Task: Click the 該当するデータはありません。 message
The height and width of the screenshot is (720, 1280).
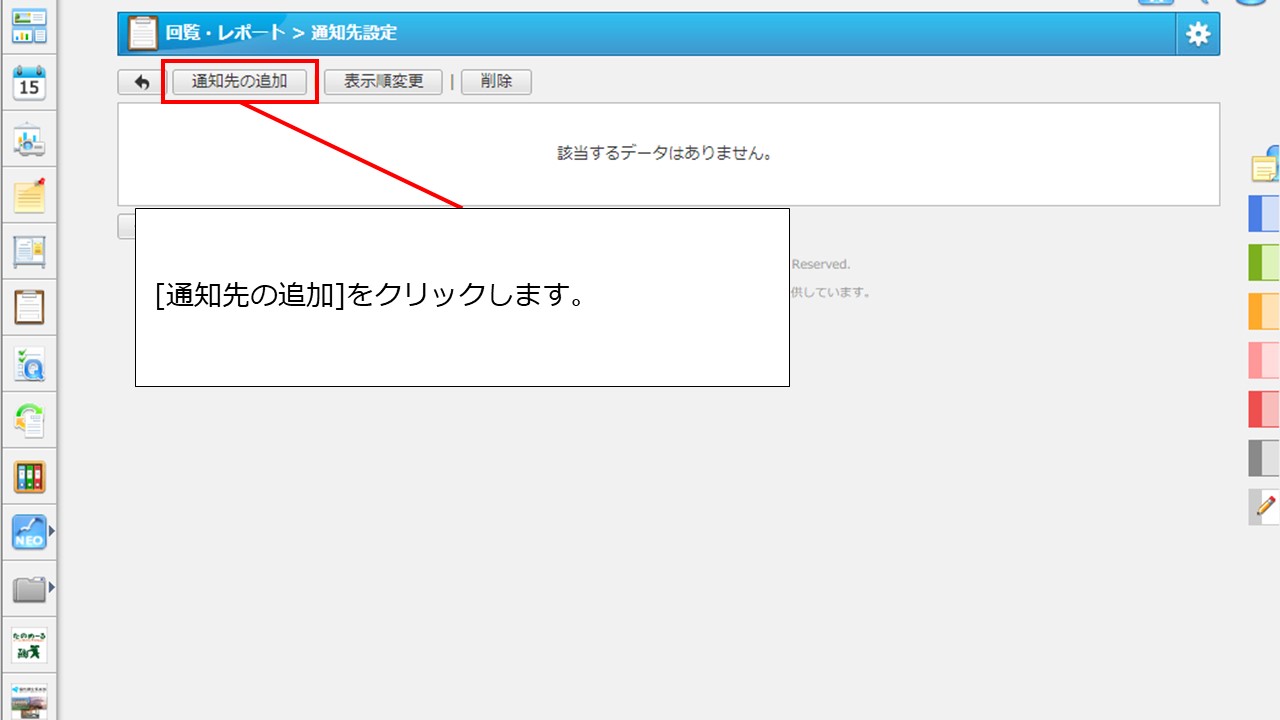Action: [x=665, y=154]
